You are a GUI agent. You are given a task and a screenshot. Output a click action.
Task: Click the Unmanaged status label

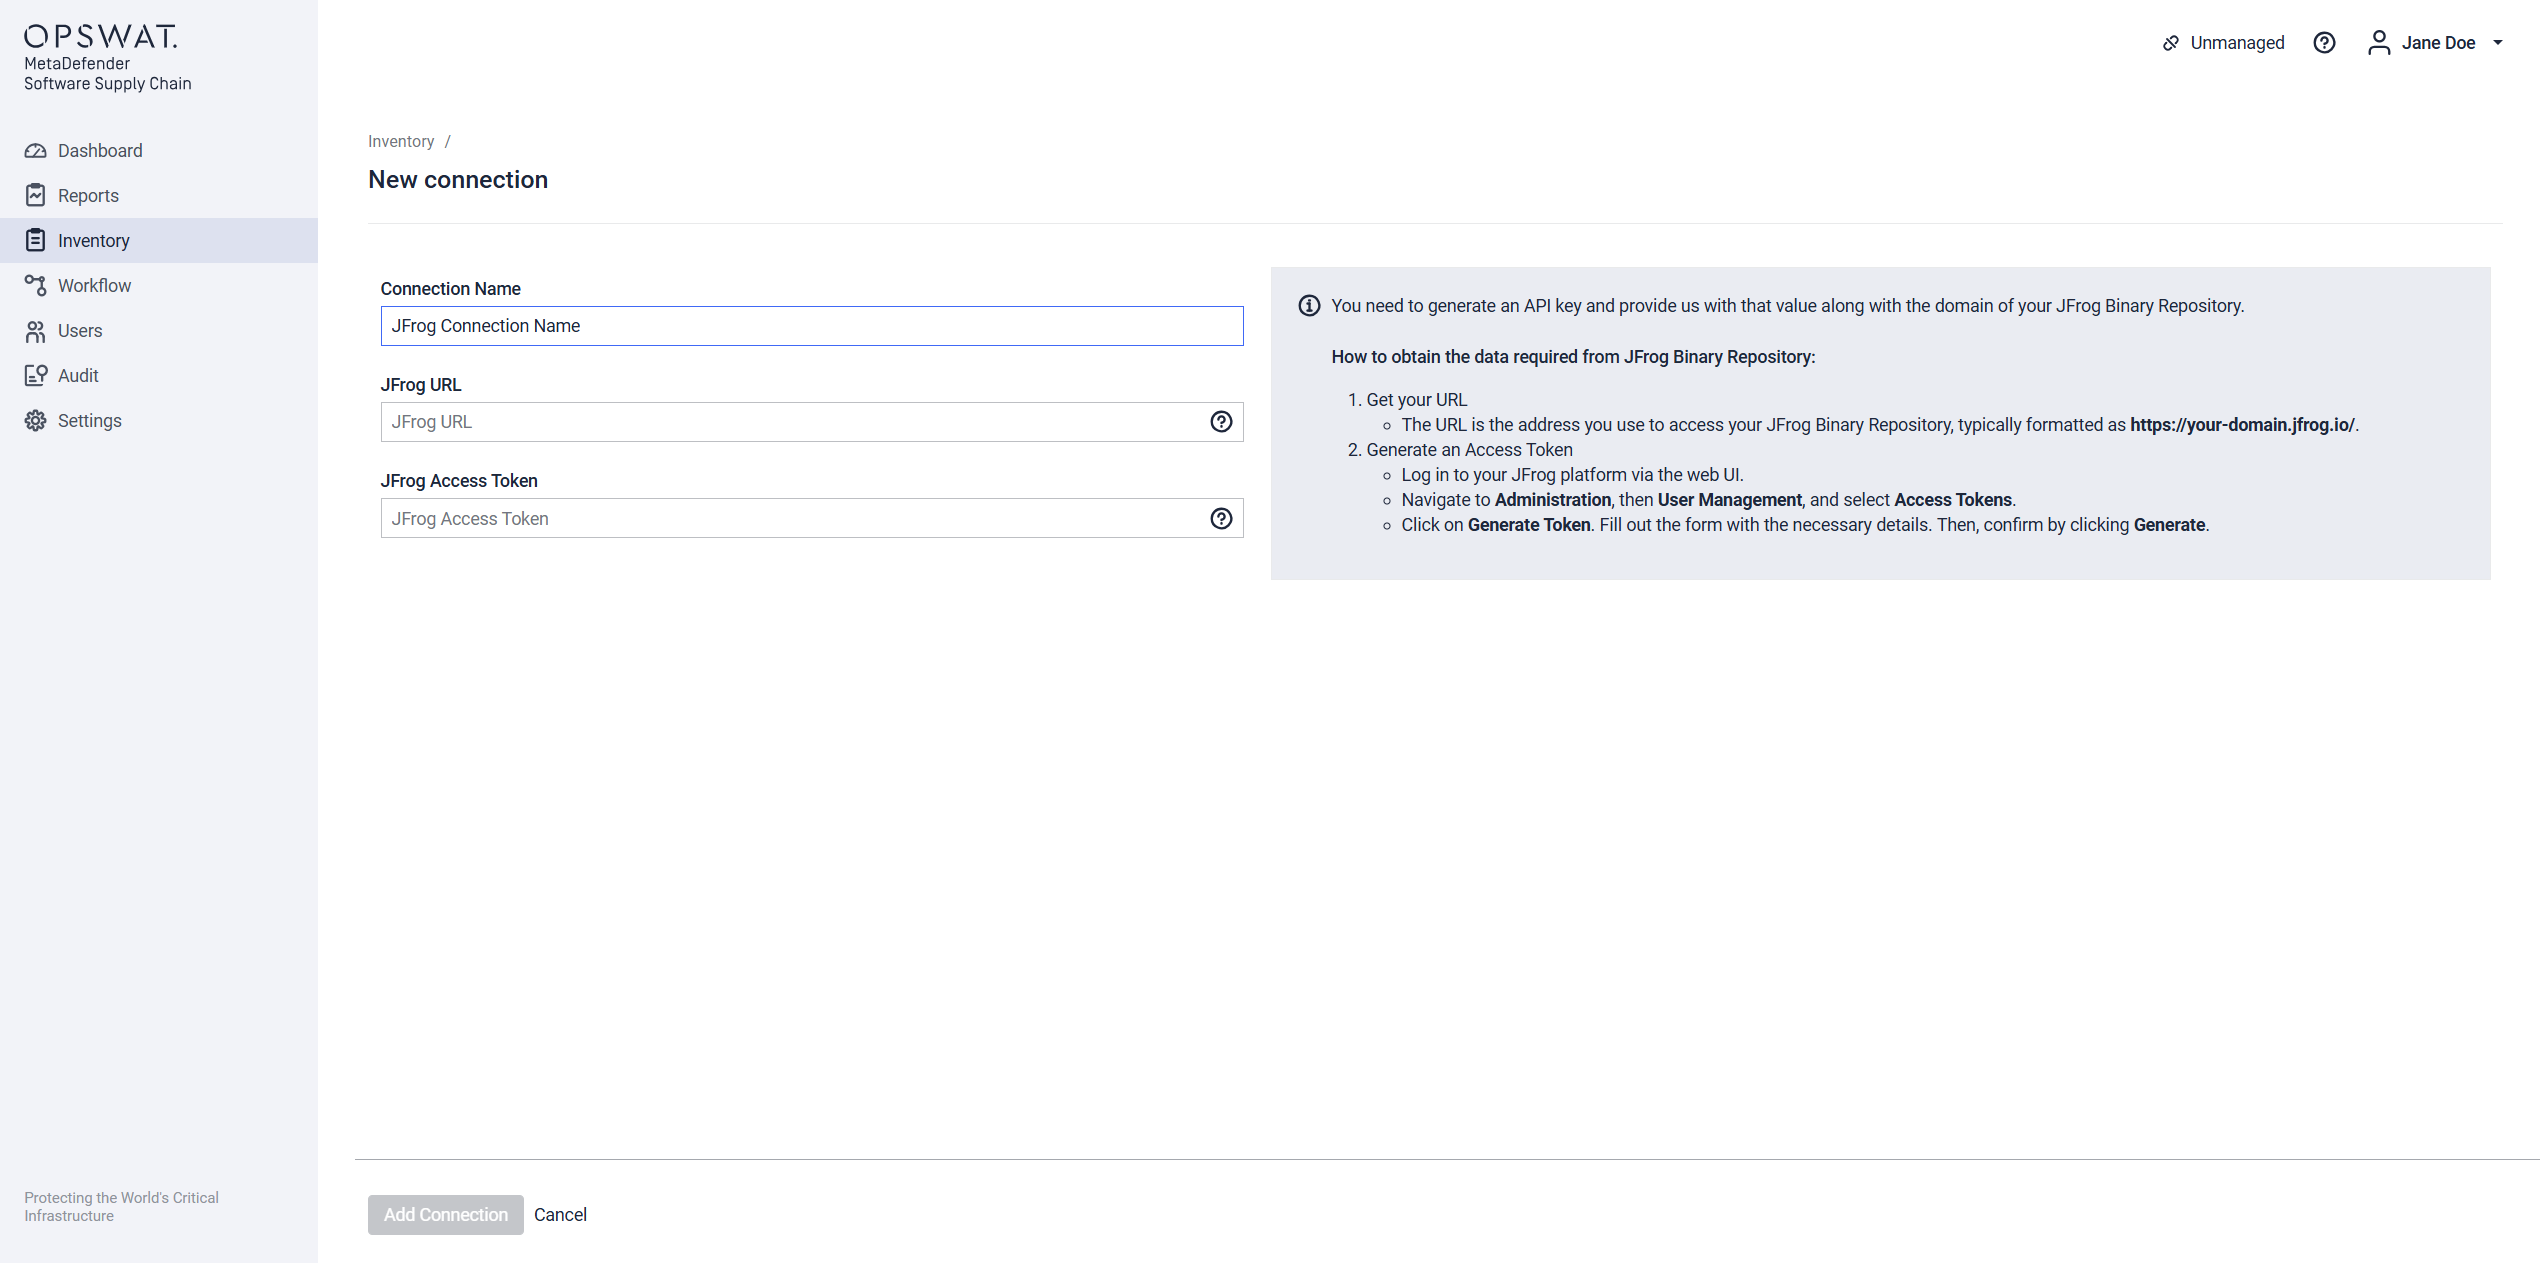point(2237,43)
